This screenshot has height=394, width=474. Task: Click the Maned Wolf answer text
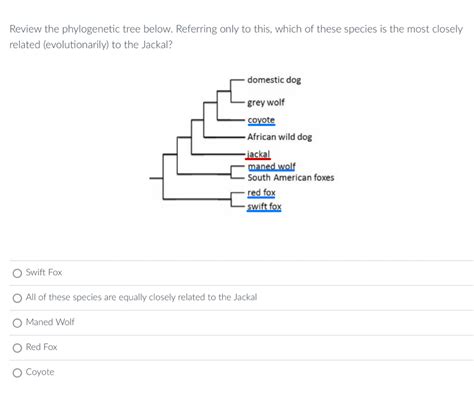pos(50,322)
